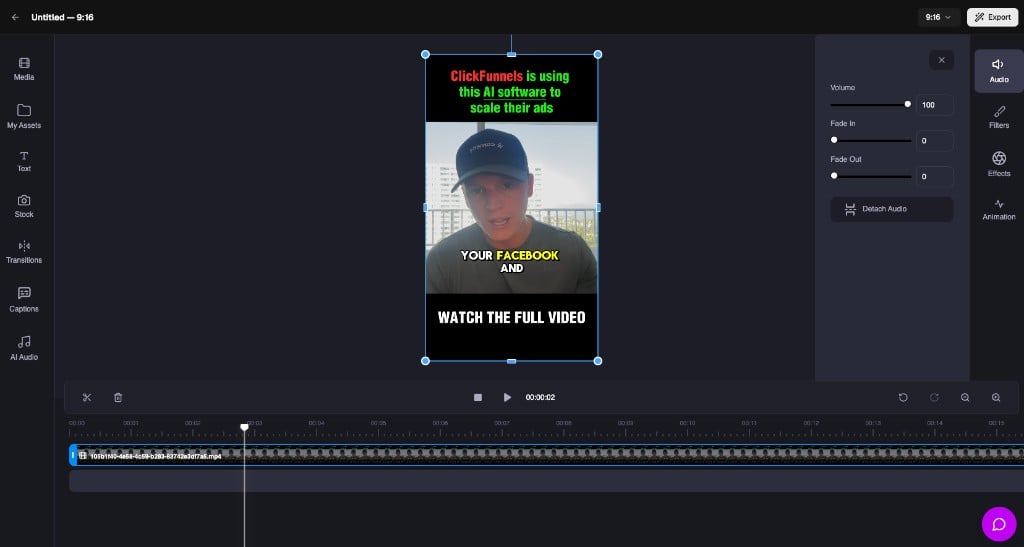
Task: Click the Detach Audio button
Action: pos(891,209)
